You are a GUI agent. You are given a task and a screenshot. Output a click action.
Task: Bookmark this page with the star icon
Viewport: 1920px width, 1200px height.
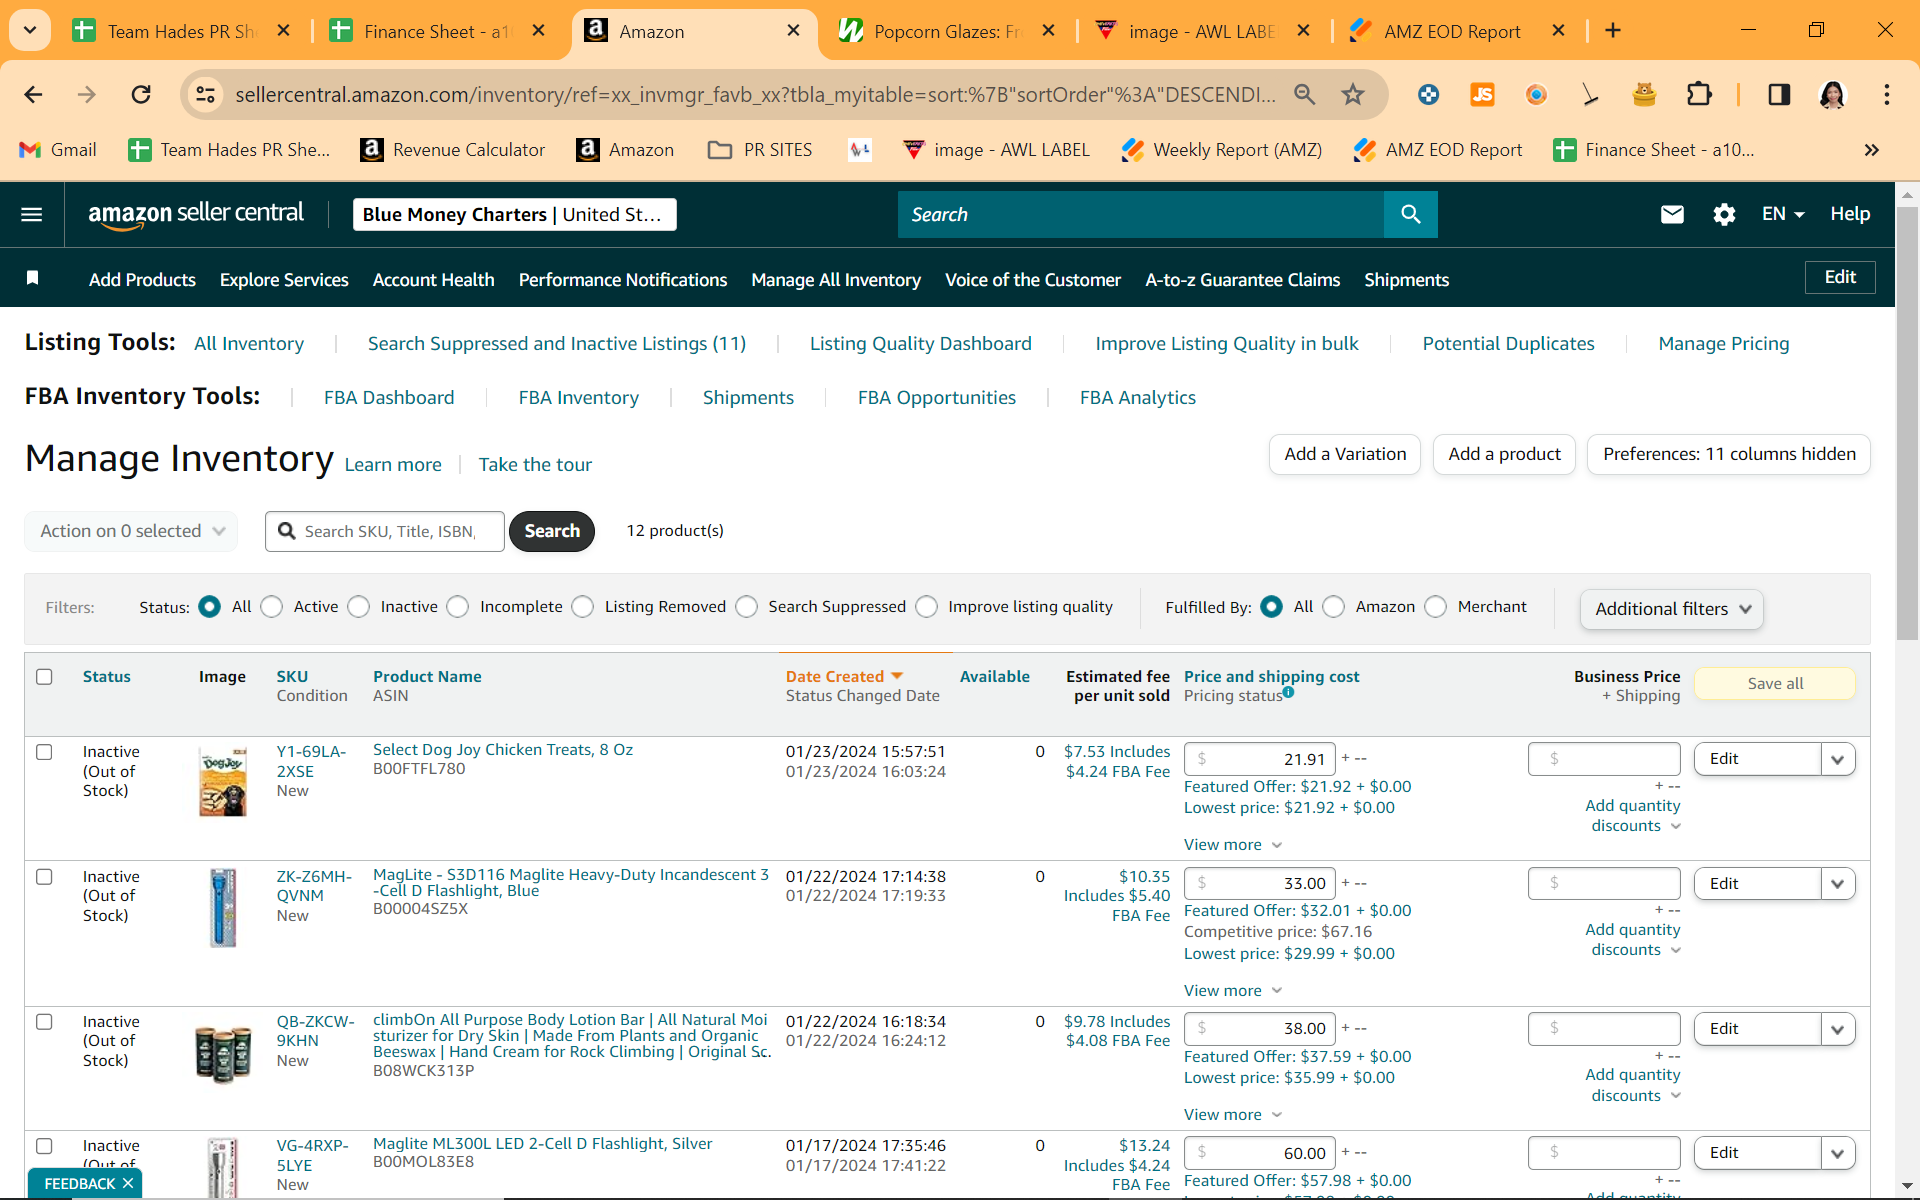[1353, 95]
